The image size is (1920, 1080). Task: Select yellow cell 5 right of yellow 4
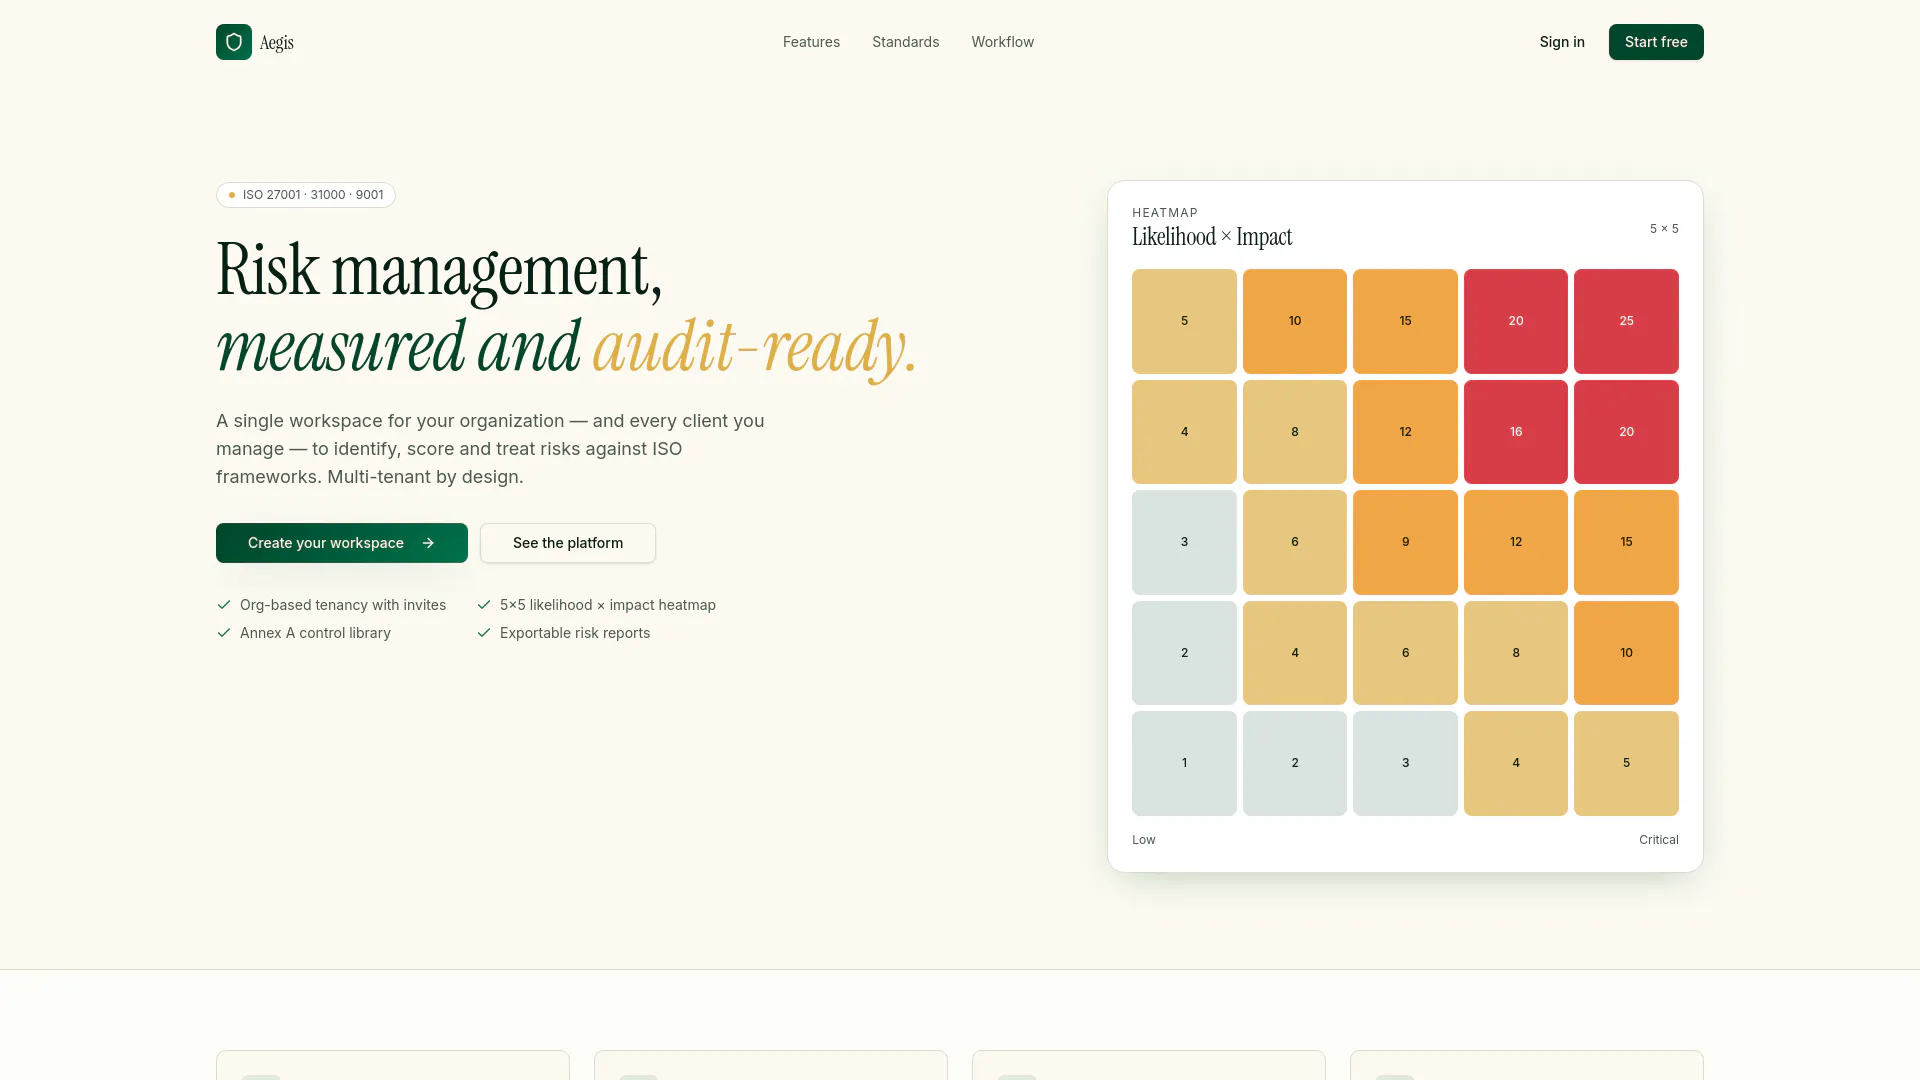click(x=1626, y=763)
